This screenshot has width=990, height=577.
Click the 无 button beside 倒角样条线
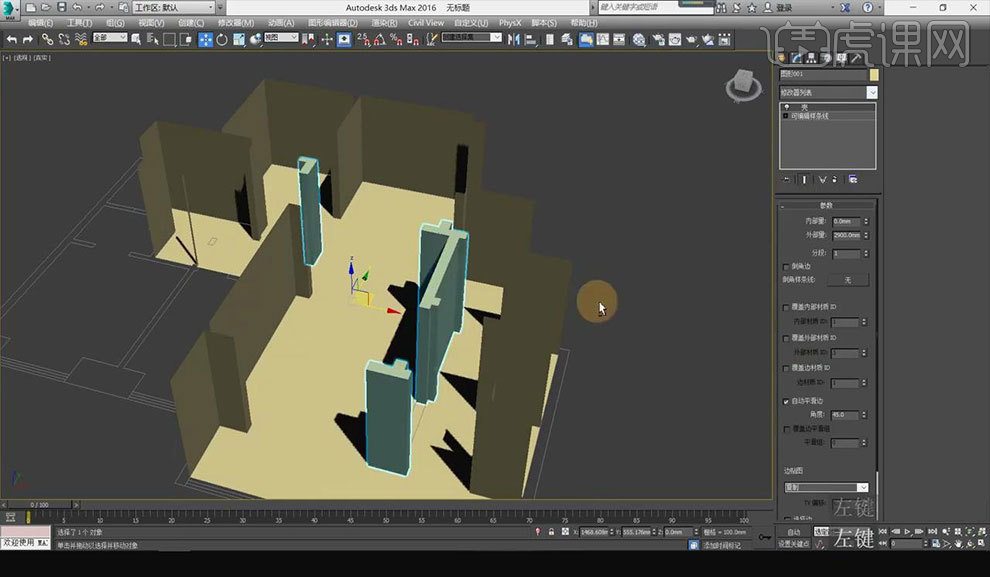tap(847, 280)
